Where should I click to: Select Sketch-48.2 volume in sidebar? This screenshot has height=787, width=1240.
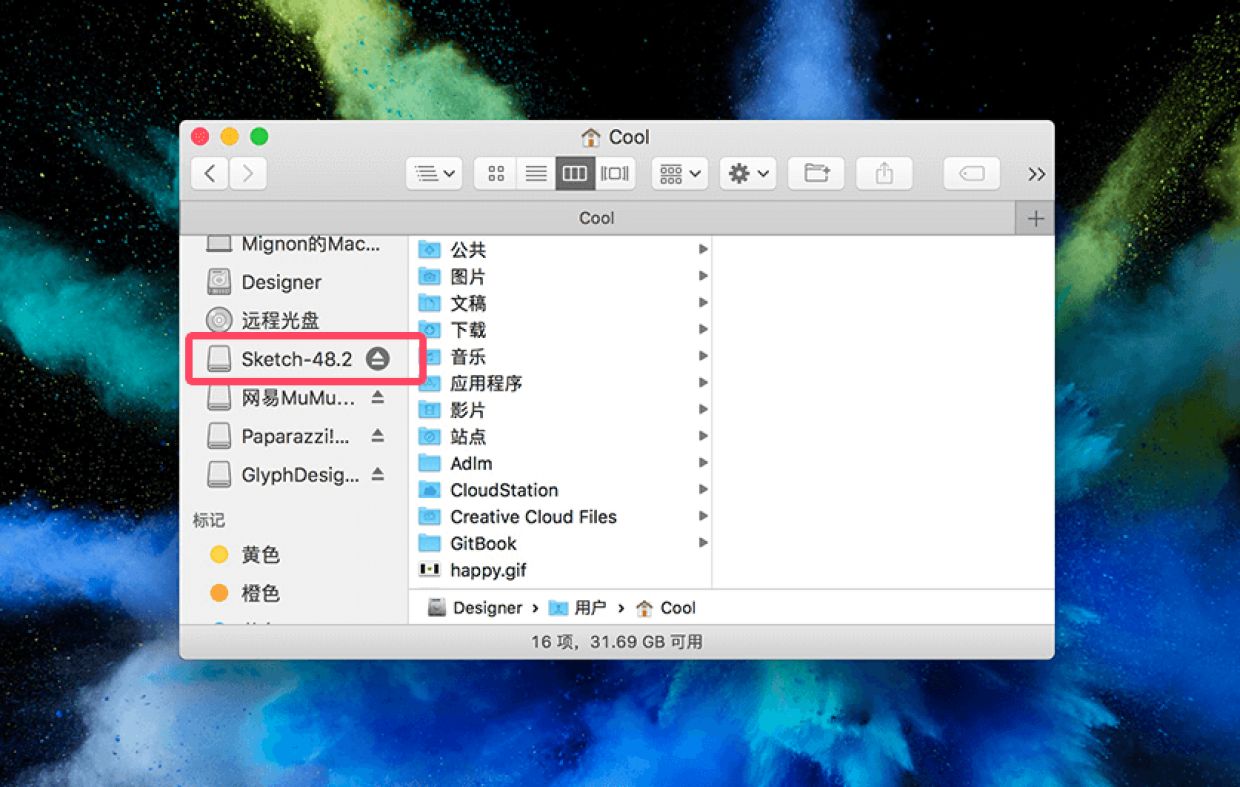pos(293,358)
